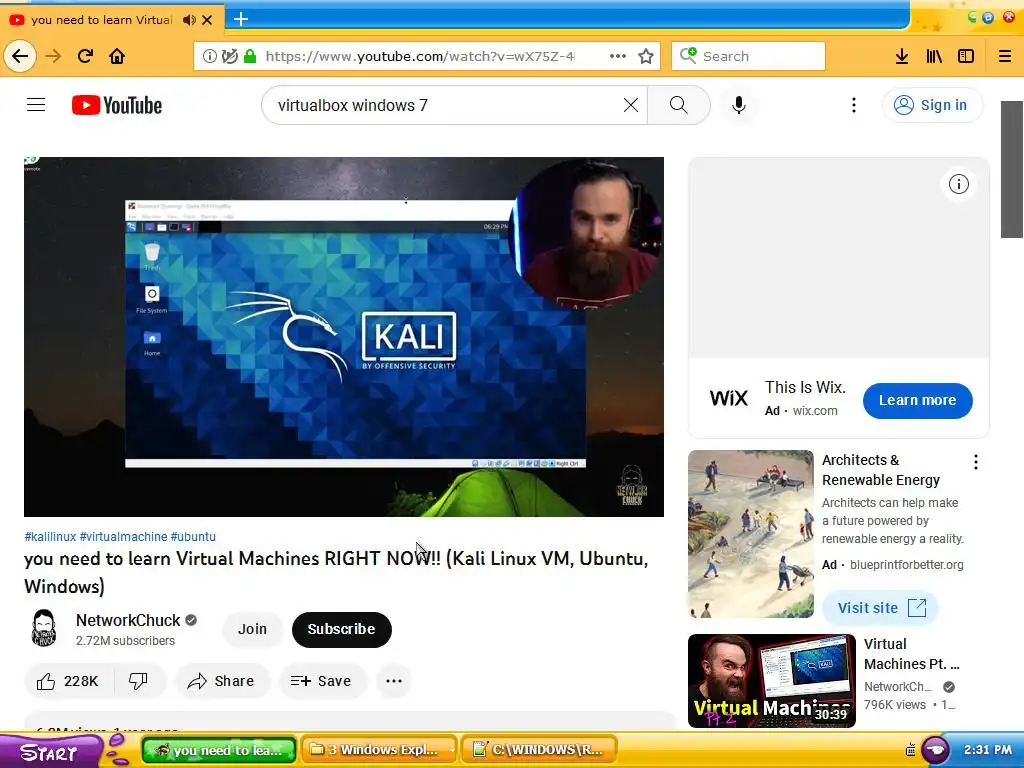
Task: Reload the page with the refresh icon
Action: pyautogui.click(x=86, y=56)
